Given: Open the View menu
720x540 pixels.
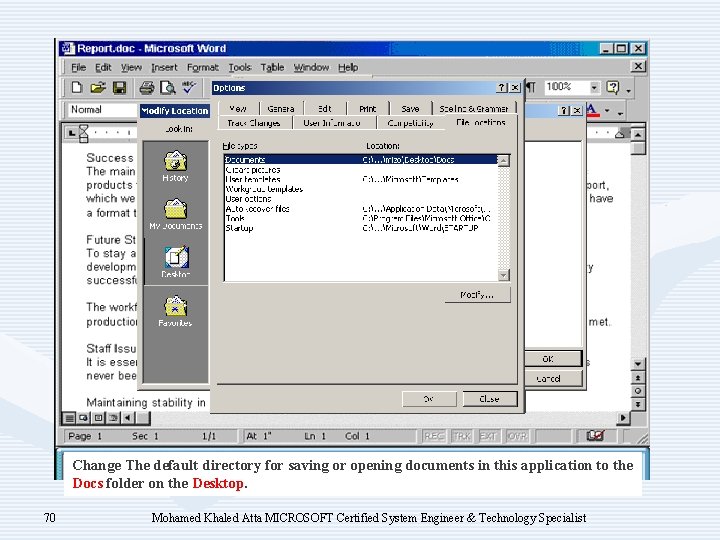Looking at the screenshot, I should (131, 68).
